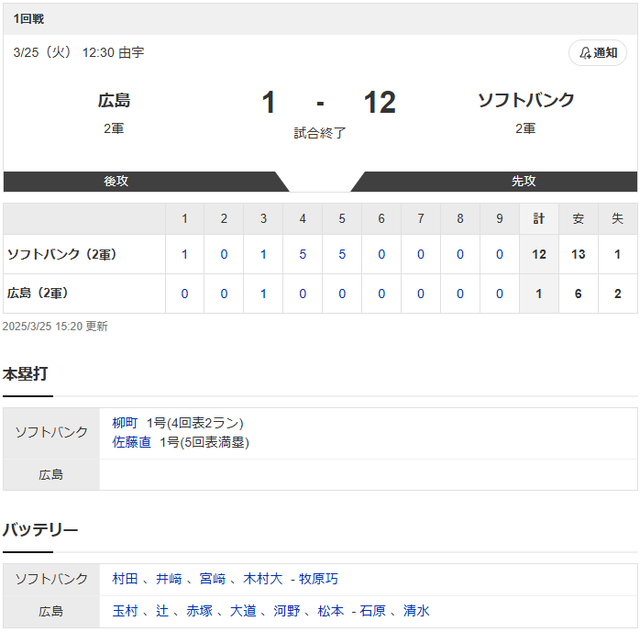The height and width of the screenshot is (632, 640).
Task: Click the 試合終了 game status text
Action: coord(320,133)
